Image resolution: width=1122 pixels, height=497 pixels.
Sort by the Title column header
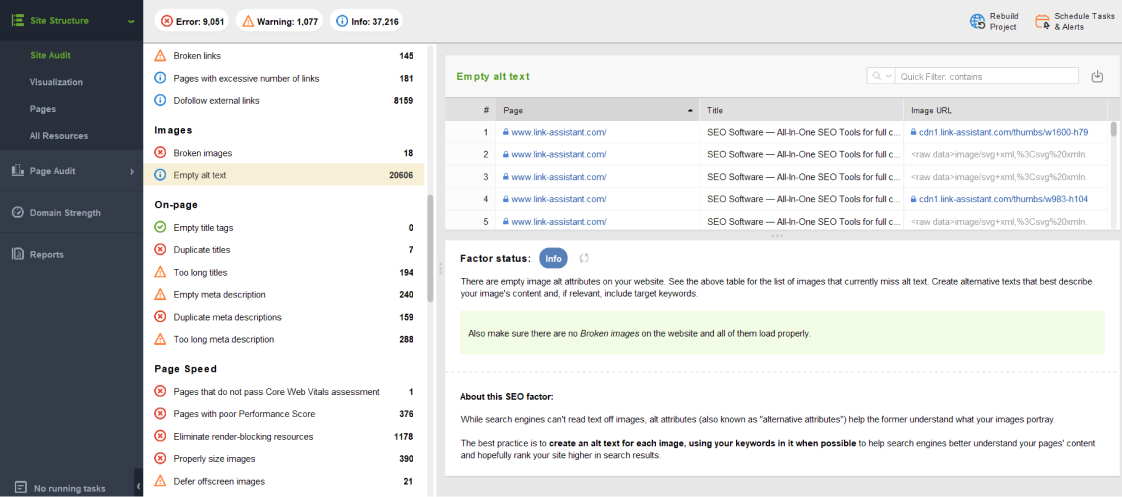coord(801,111)
